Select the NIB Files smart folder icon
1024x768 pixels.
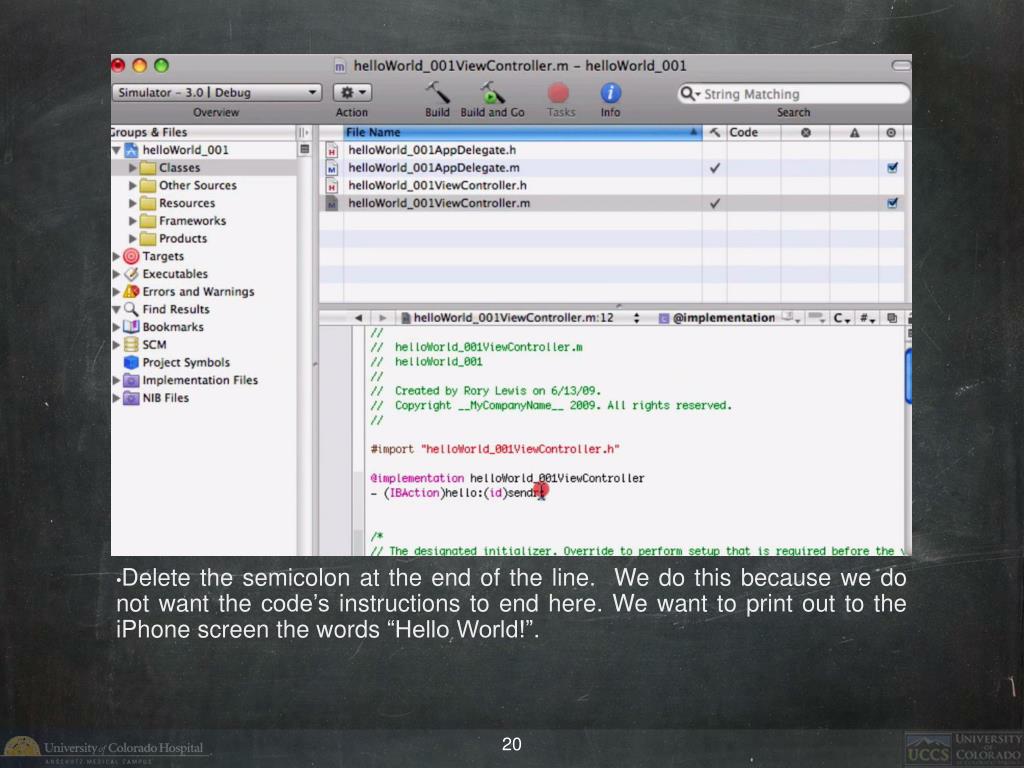click(x=131, y=397)
